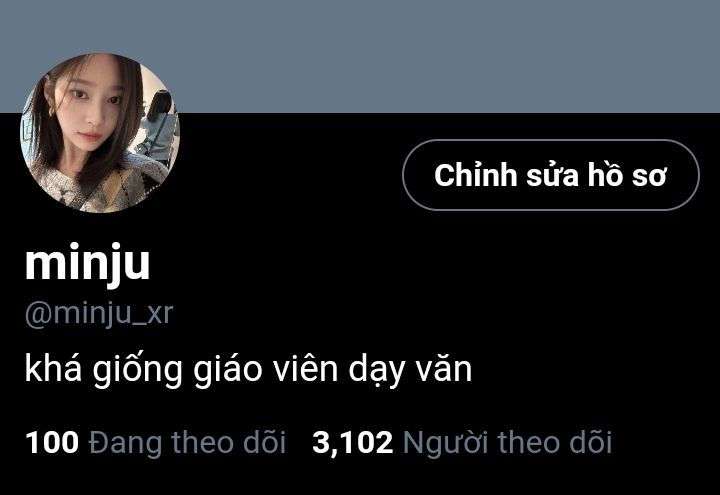Tap the "theo dõi" text after Người

tap(555, 443)
